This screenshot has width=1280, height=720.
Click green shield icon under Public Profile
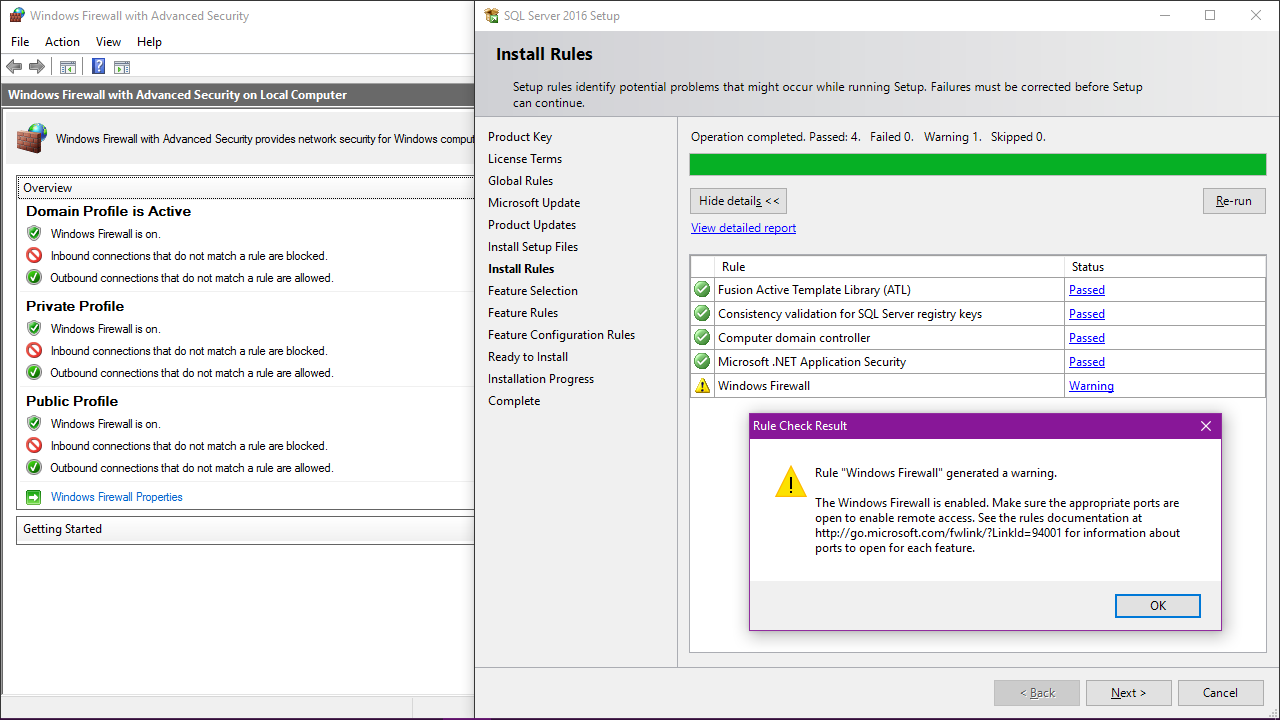pyautogui.click(x=34, y=423)
